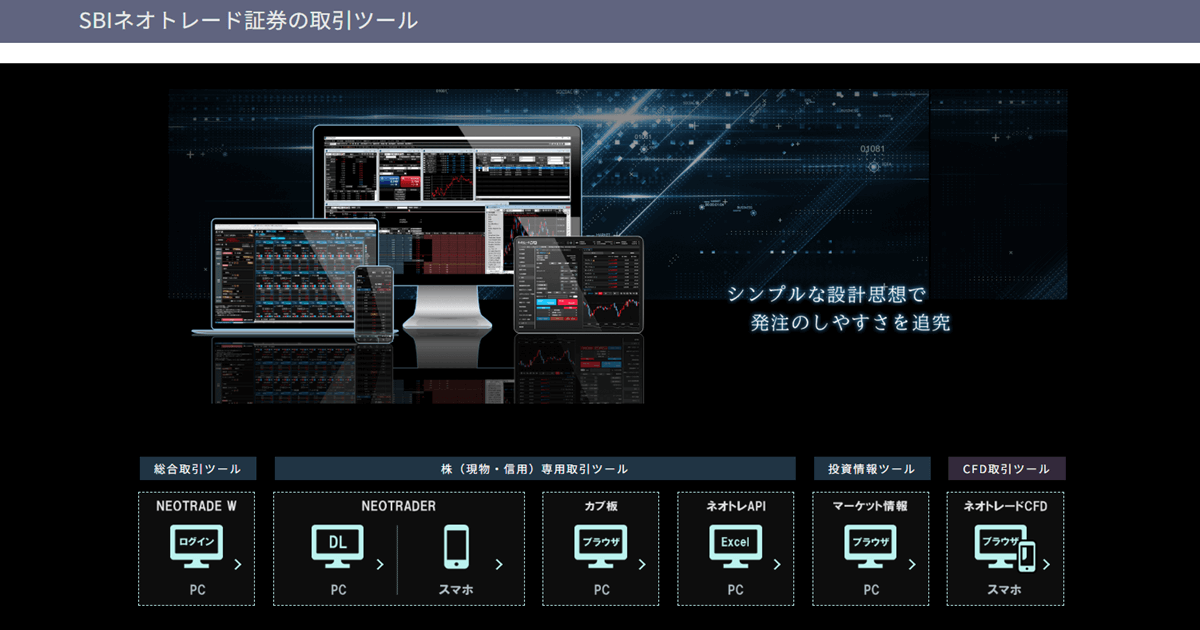Click the PC label under マーケット情報
Viewport: 1200px width, 630px height.
click(x=871, y=590)
